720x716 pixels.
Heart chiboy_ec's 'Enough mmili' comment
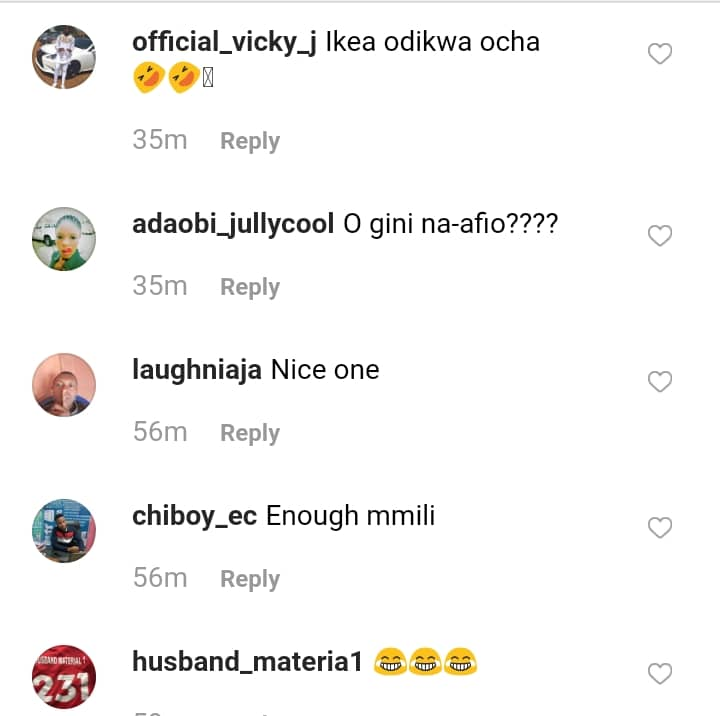point(660,528)
